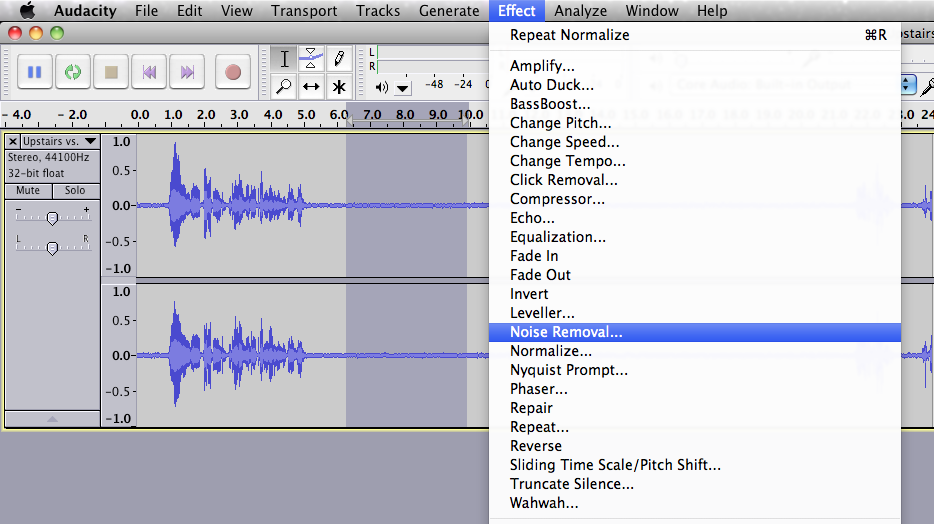Solo the Upstairs vs. track

coord(75,190)
